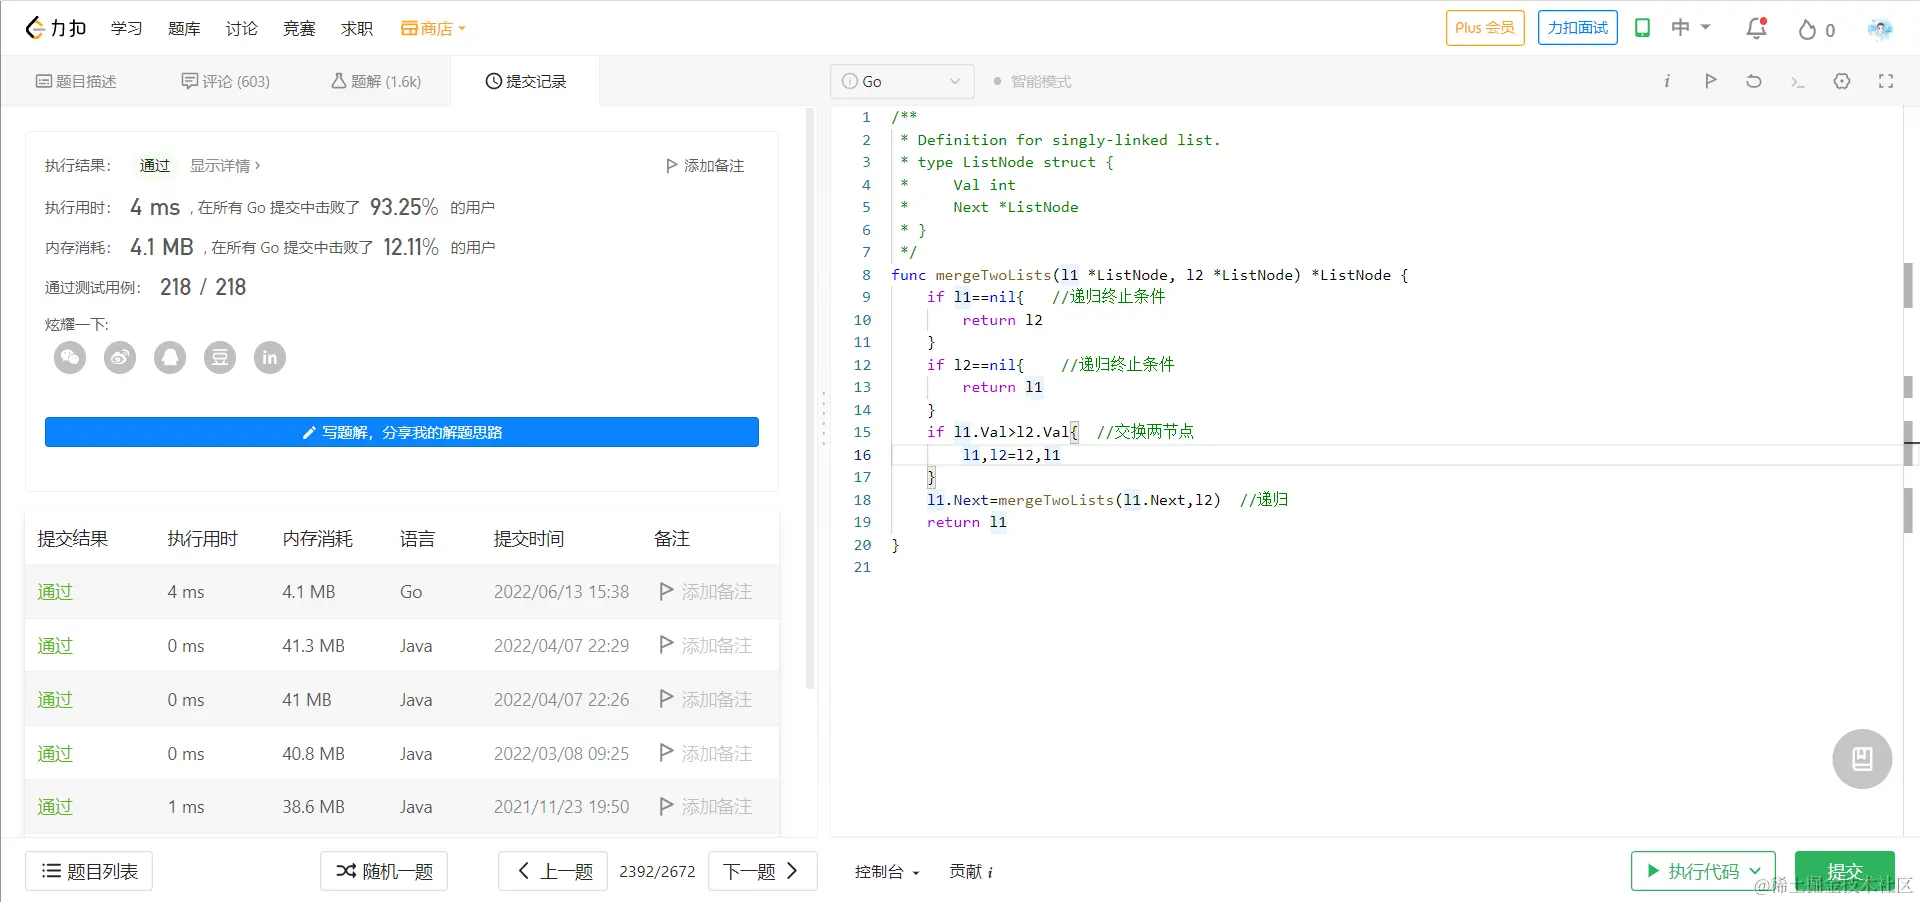Switch to the 评论 (603) tab
Image resolution: width=1920 pixels, height=902 pixels.
[x=226, y=81]
